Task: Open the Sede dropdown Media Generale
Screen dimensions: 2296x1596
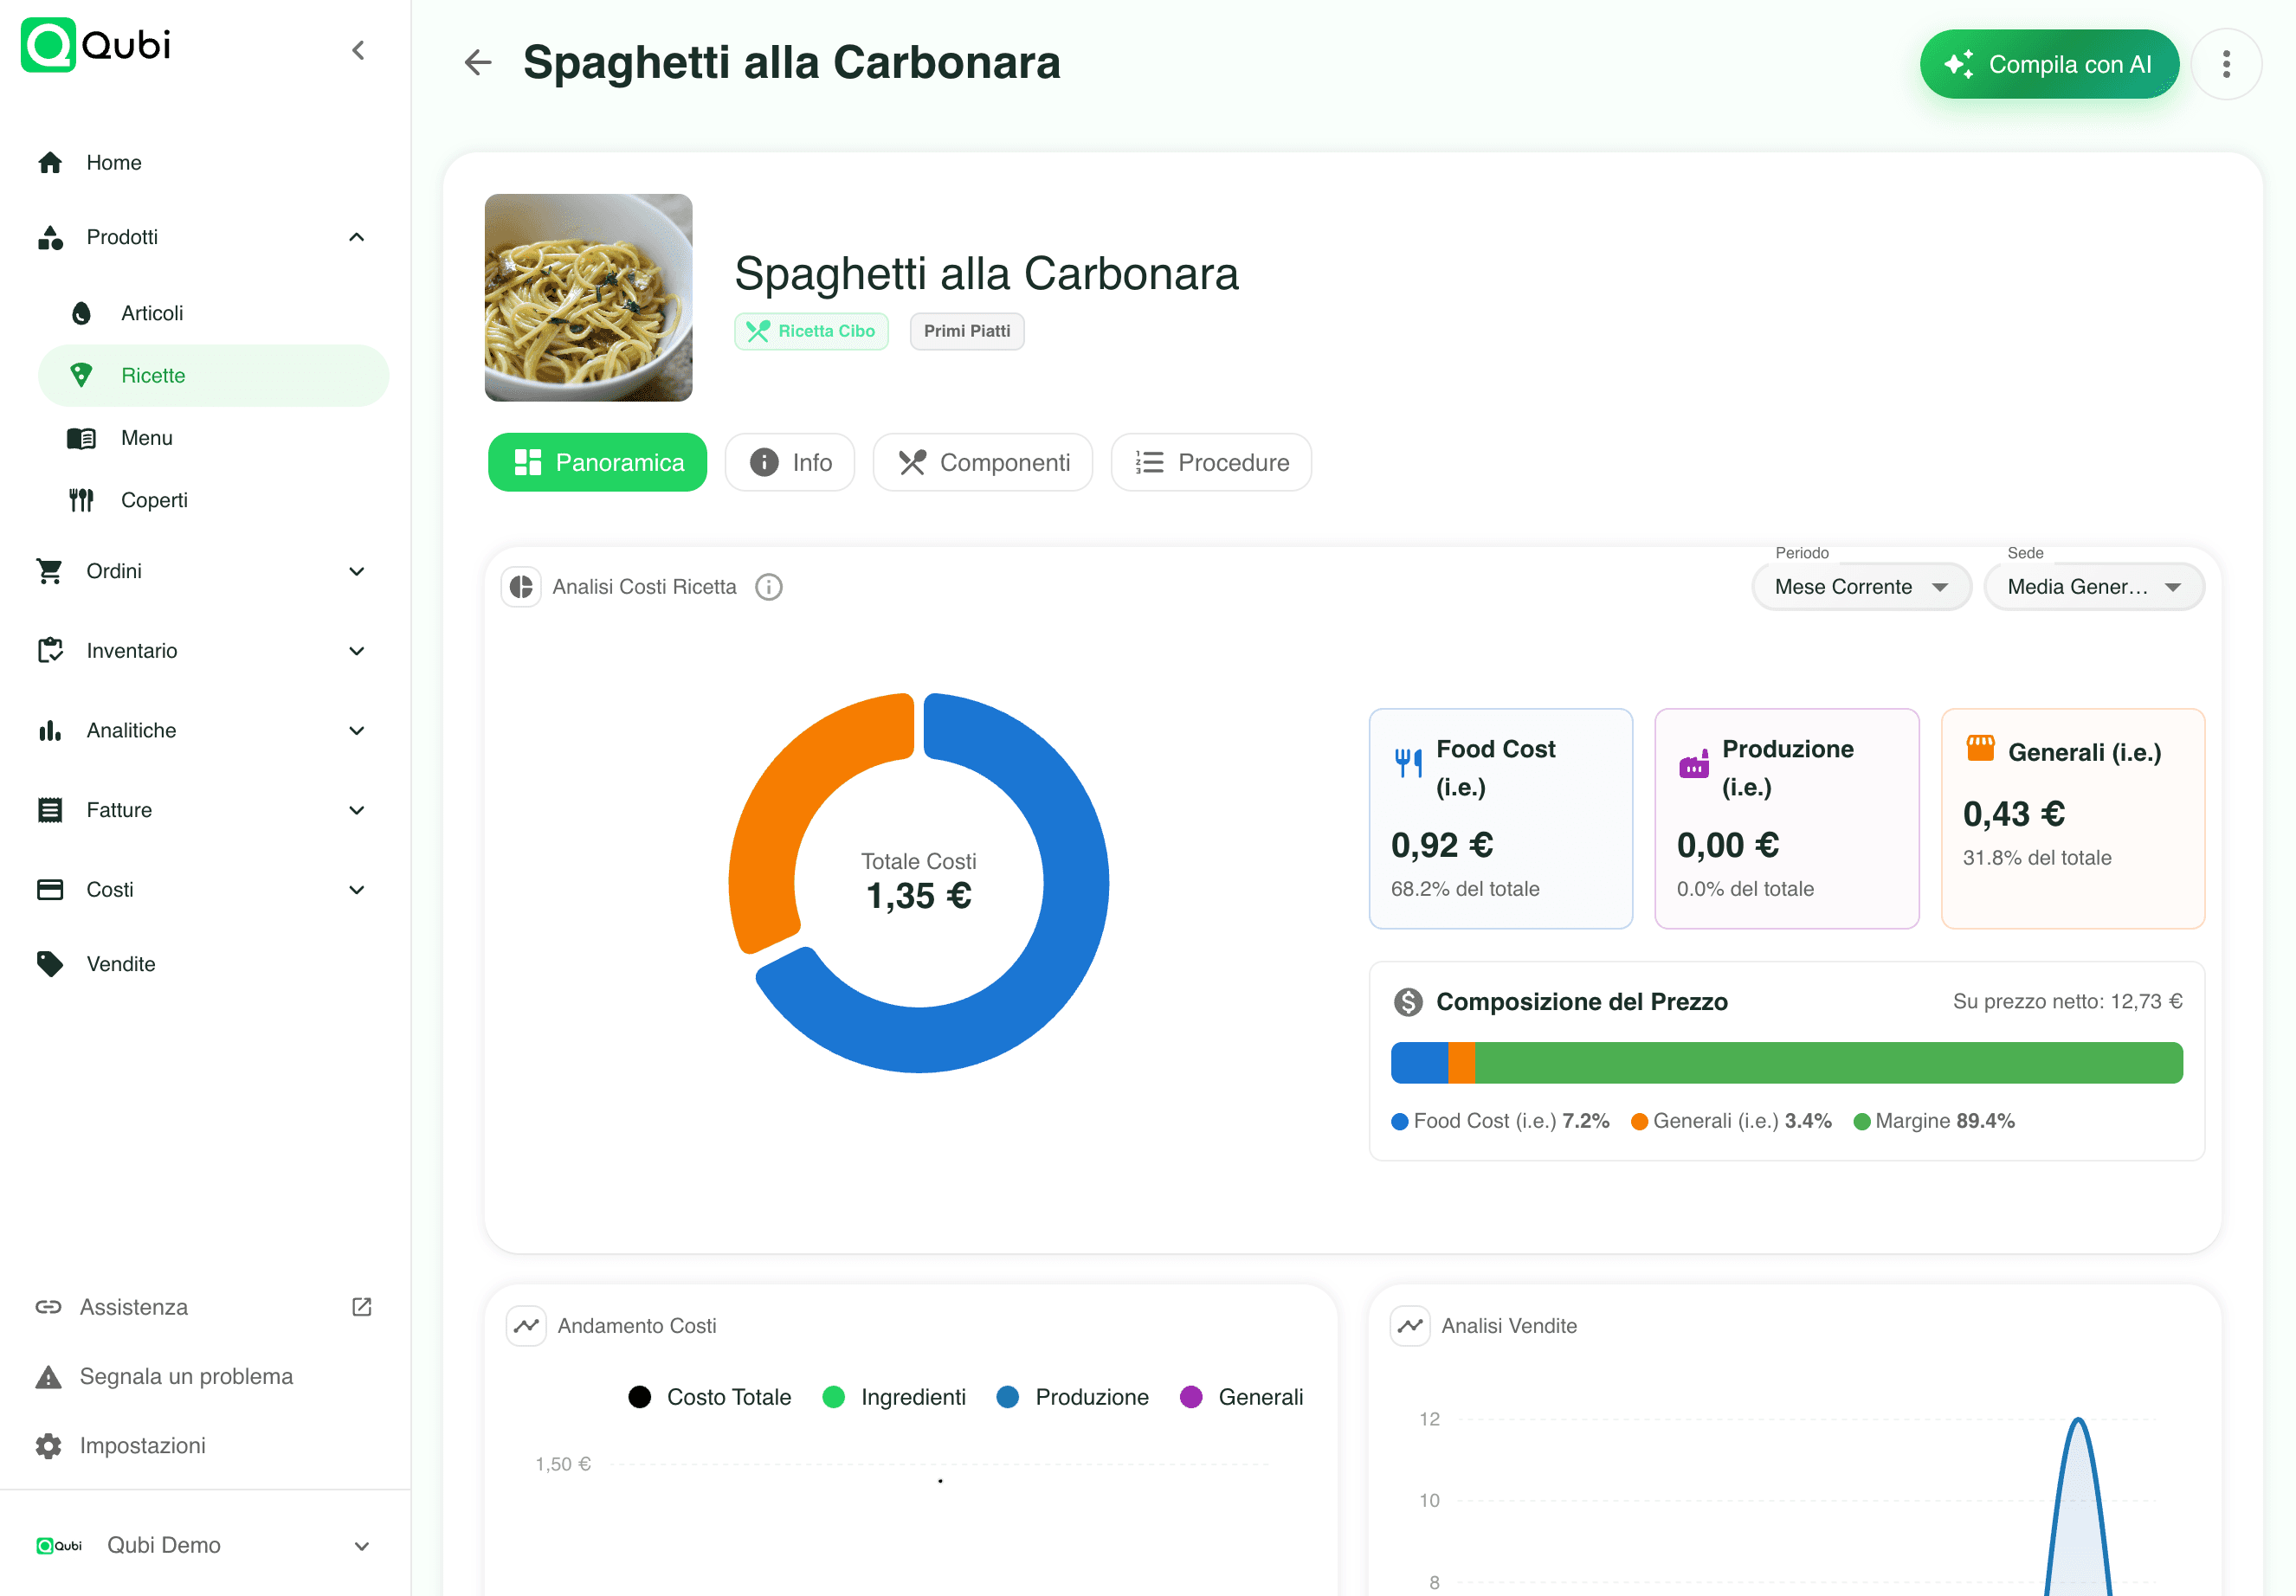Action: 2092,586
